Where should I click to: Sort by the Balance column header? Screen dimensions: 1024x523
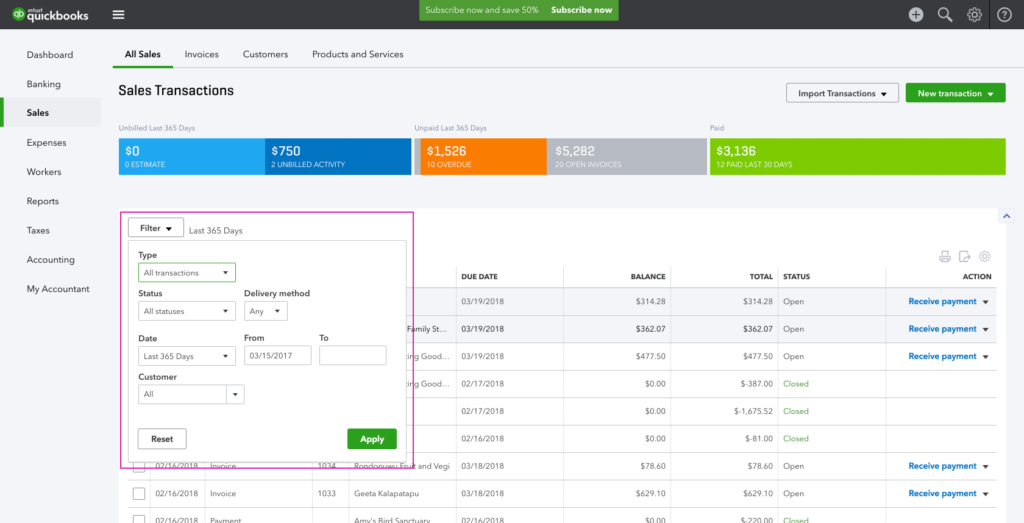pos(648,277)
